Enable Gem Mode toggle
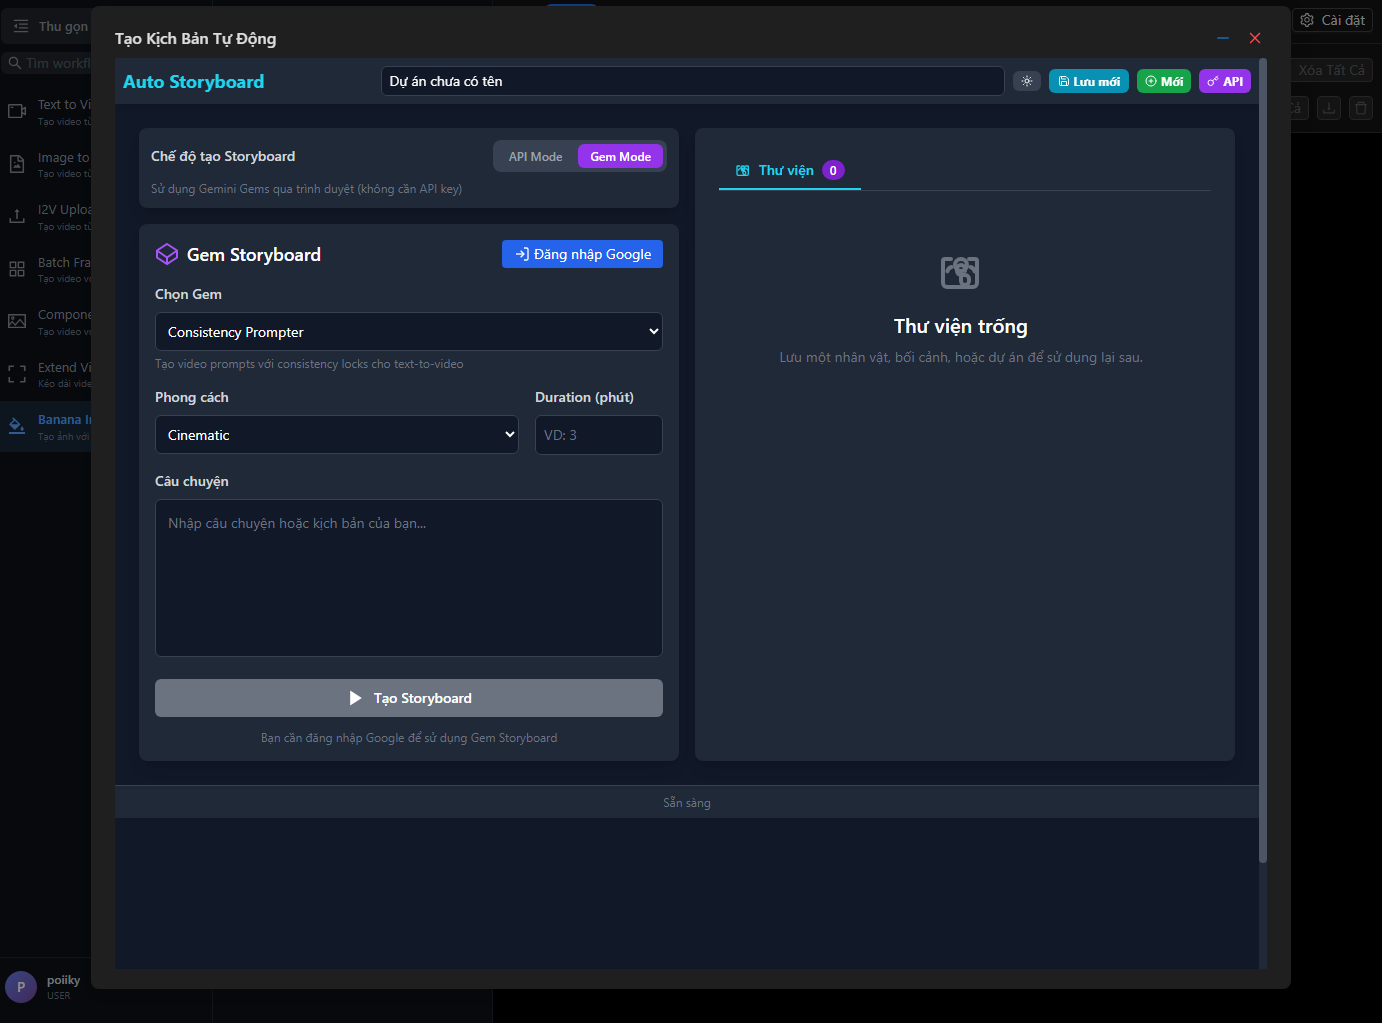Screen dimensions: 1382x1023 pos(620,156)
